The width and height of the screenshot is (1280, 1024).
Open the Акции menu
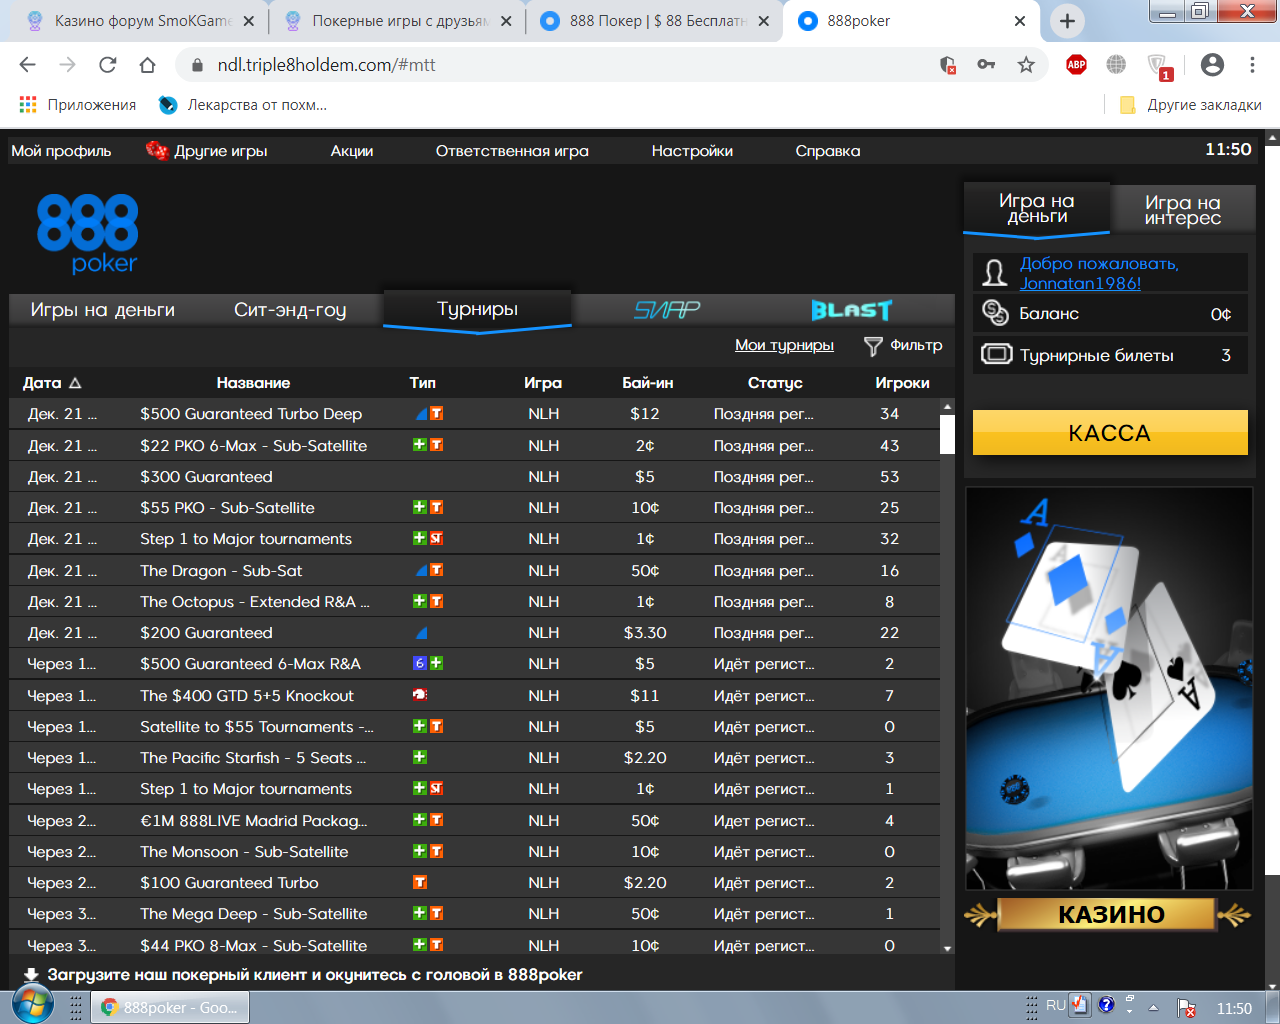(352, 151)
